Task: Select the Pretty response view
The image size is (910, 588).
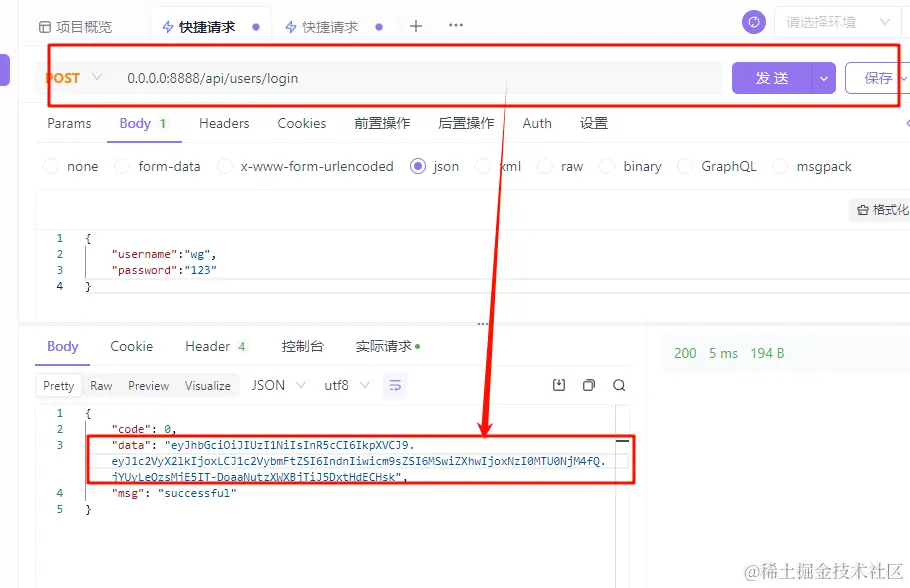Action: 59,385
